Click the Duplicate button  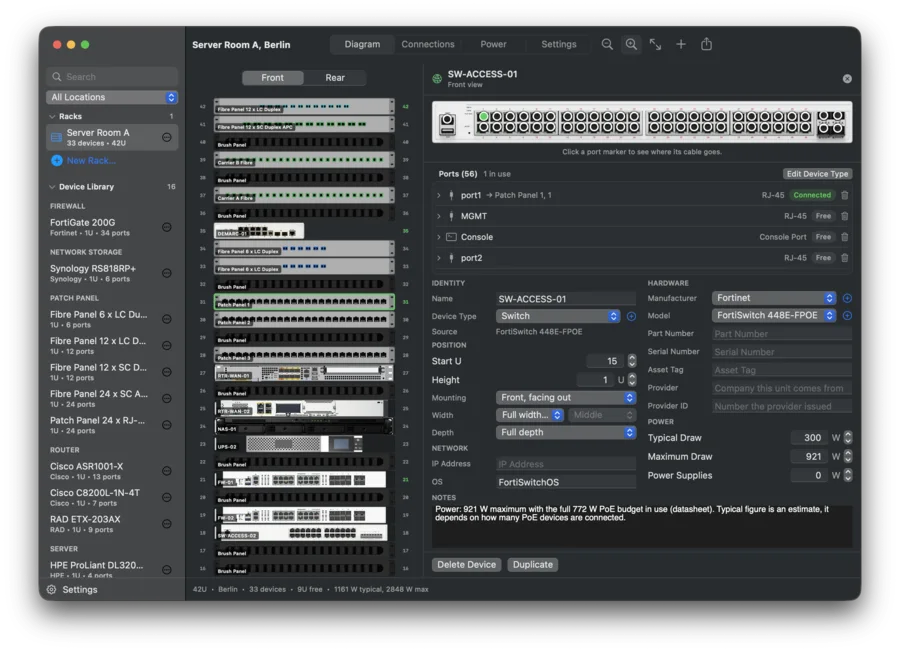[x=533, y=565]
